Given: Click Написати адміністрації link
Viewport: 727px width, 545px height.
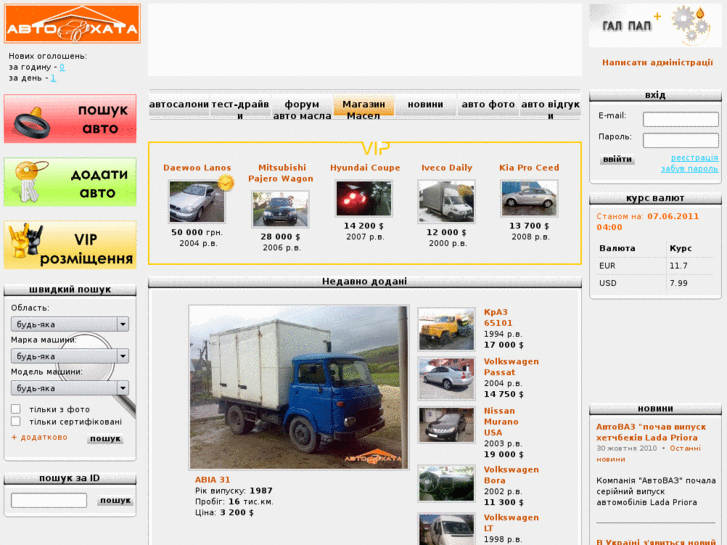Looking at the screenshot, I should pyautogui.click(x=657, y=62).
